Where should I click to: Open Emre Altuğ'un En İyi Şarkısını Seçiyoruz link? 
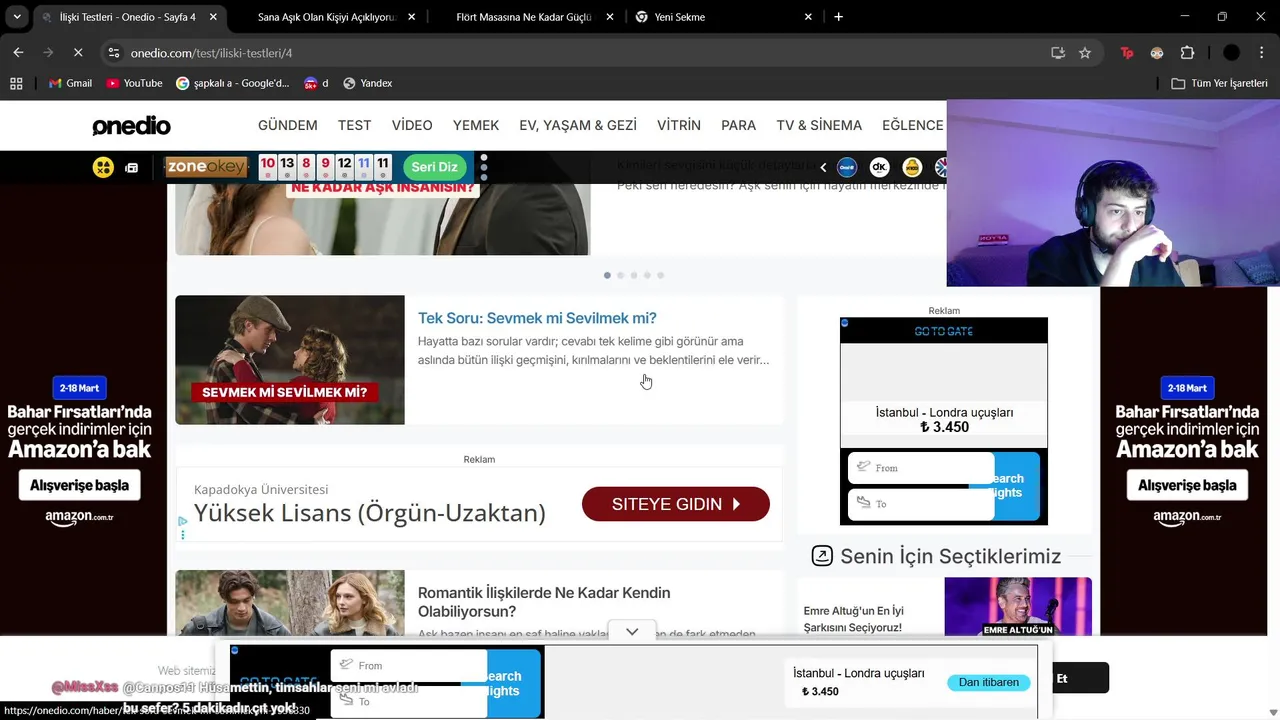854,619
